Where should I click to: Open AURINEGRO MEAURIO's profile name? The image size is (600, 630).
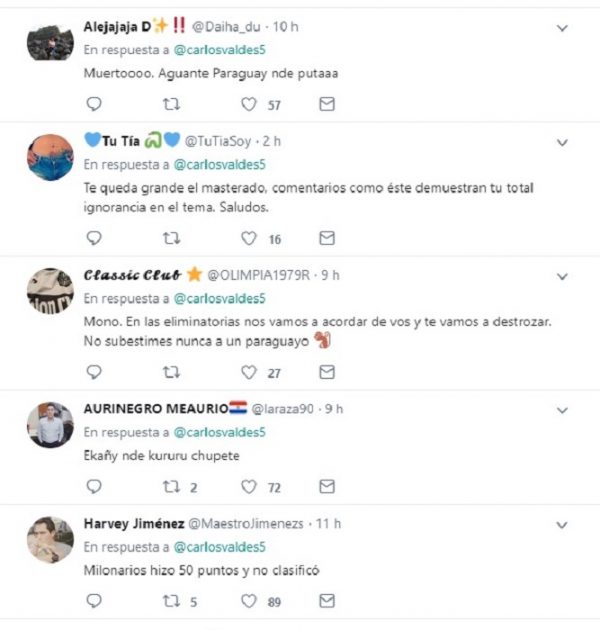pos(156,409)
